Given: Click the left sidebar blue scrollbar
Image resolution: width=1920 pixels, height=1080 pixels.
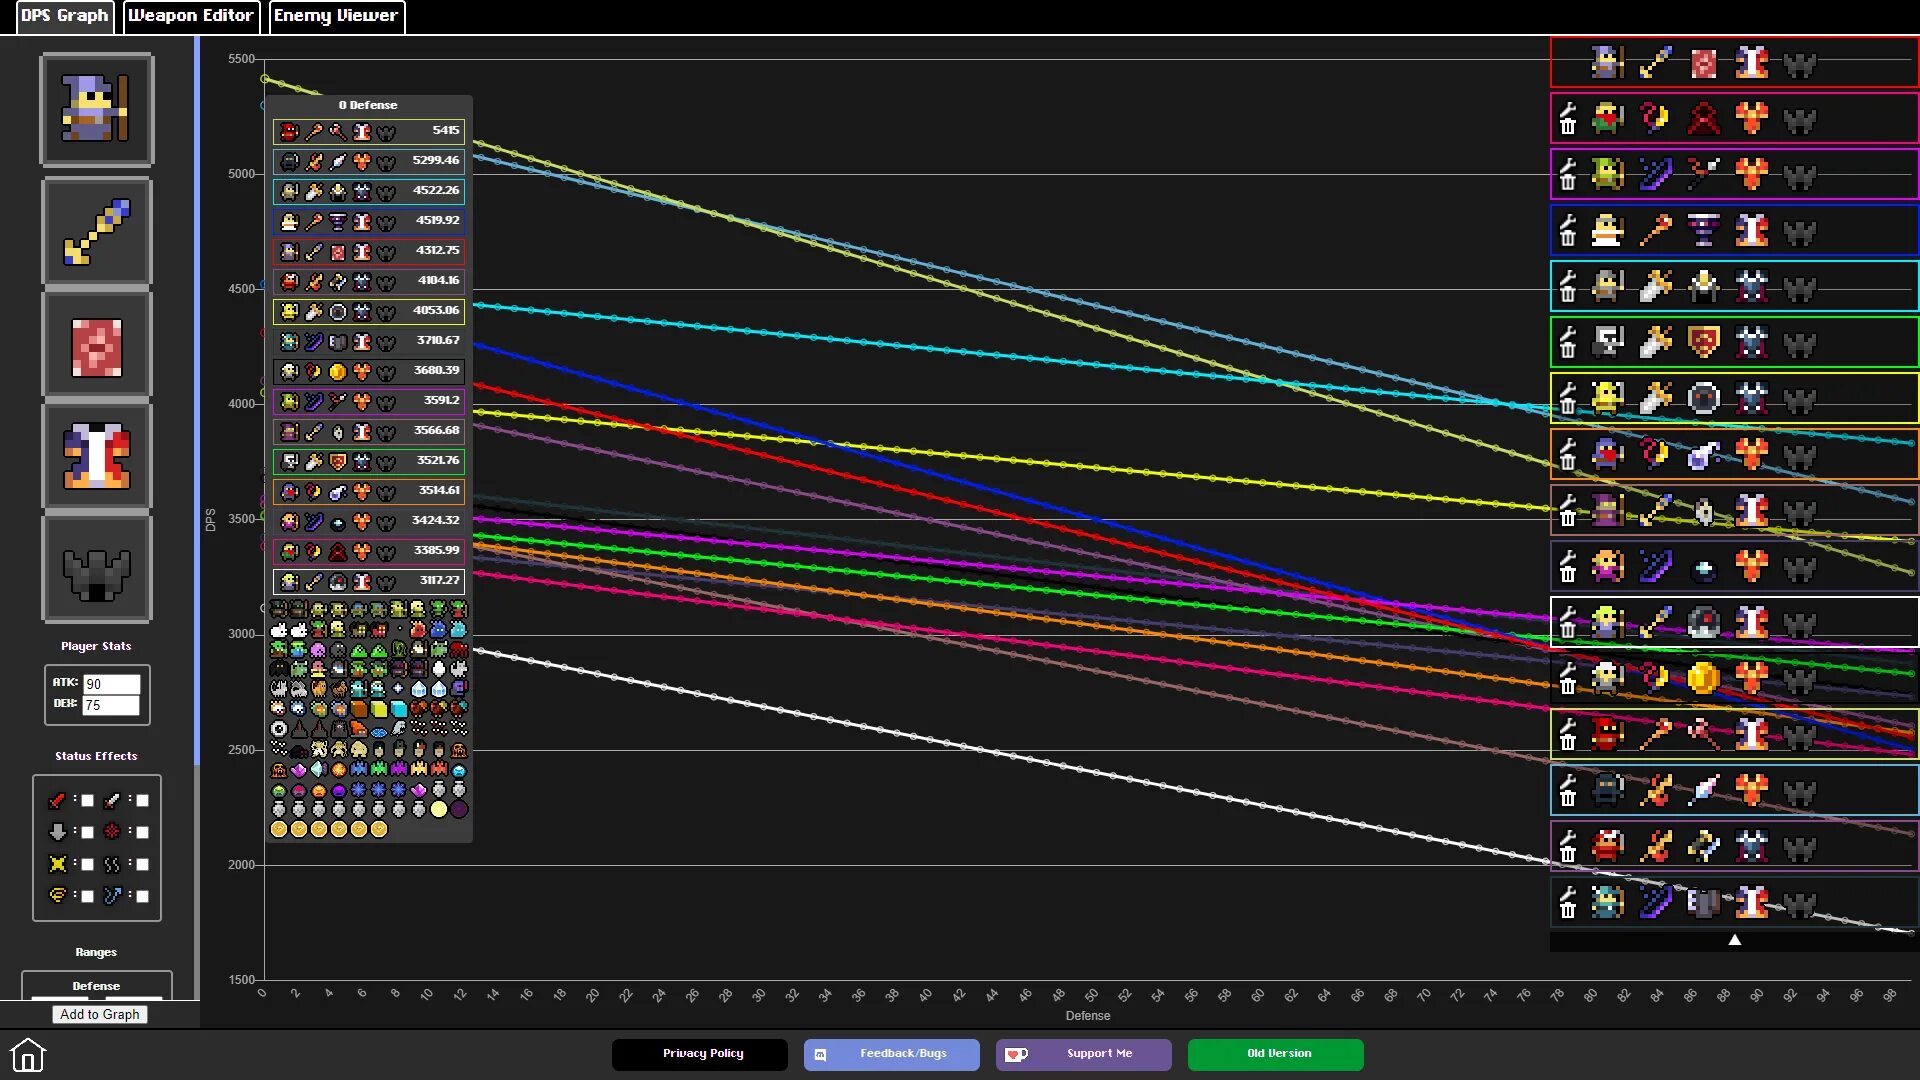Looking at the screenshot, I should click(197, 400).
